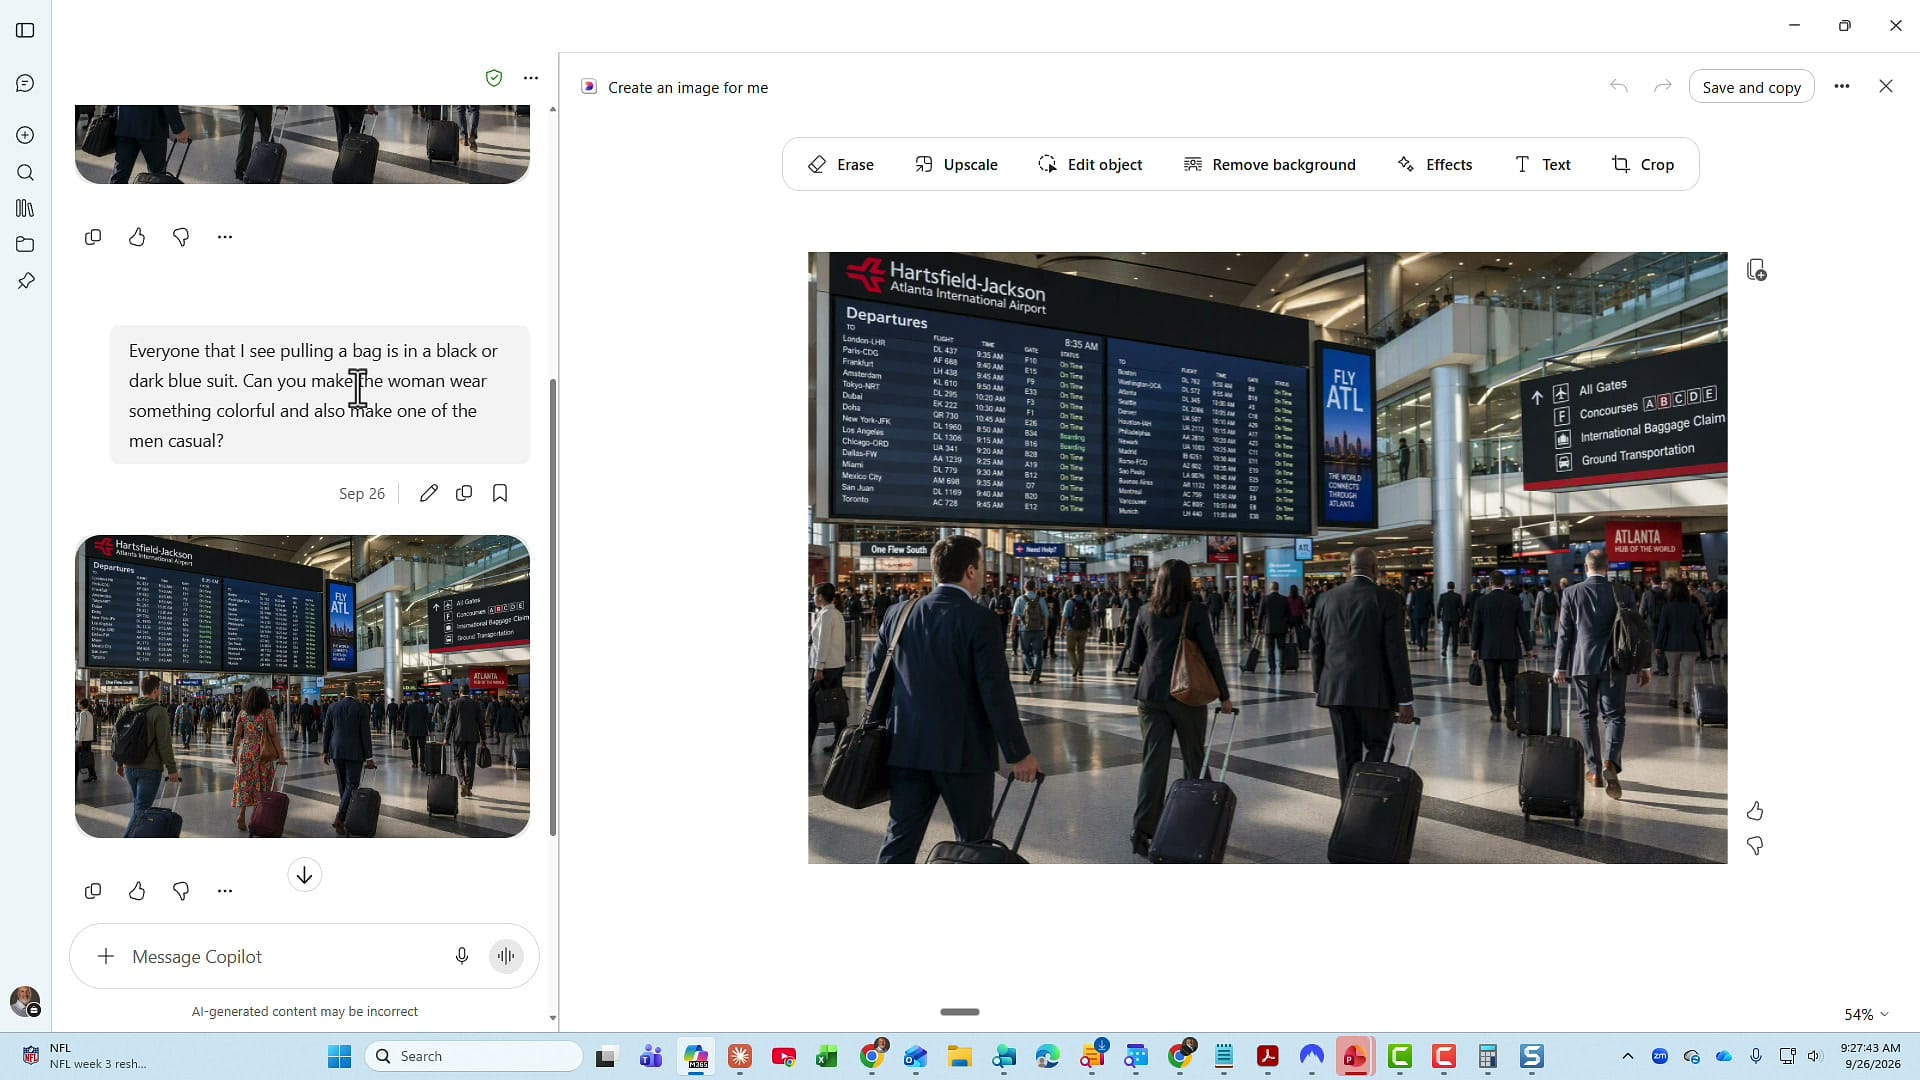Thumbs down the bottom chat response
The height and width of the screenshot is (1080, 1920).
pyautogui.click(x=181, y=891)
